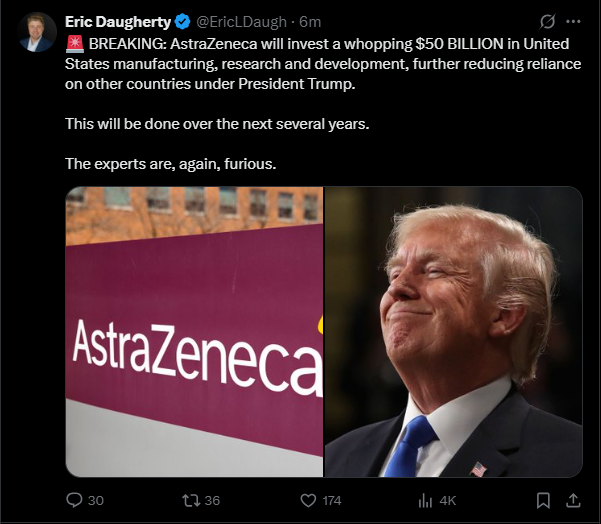Image resolution: width=601 pixels, height=524 pixels.
Task: Bookmark this post
Action: click(x=543, y=500)
